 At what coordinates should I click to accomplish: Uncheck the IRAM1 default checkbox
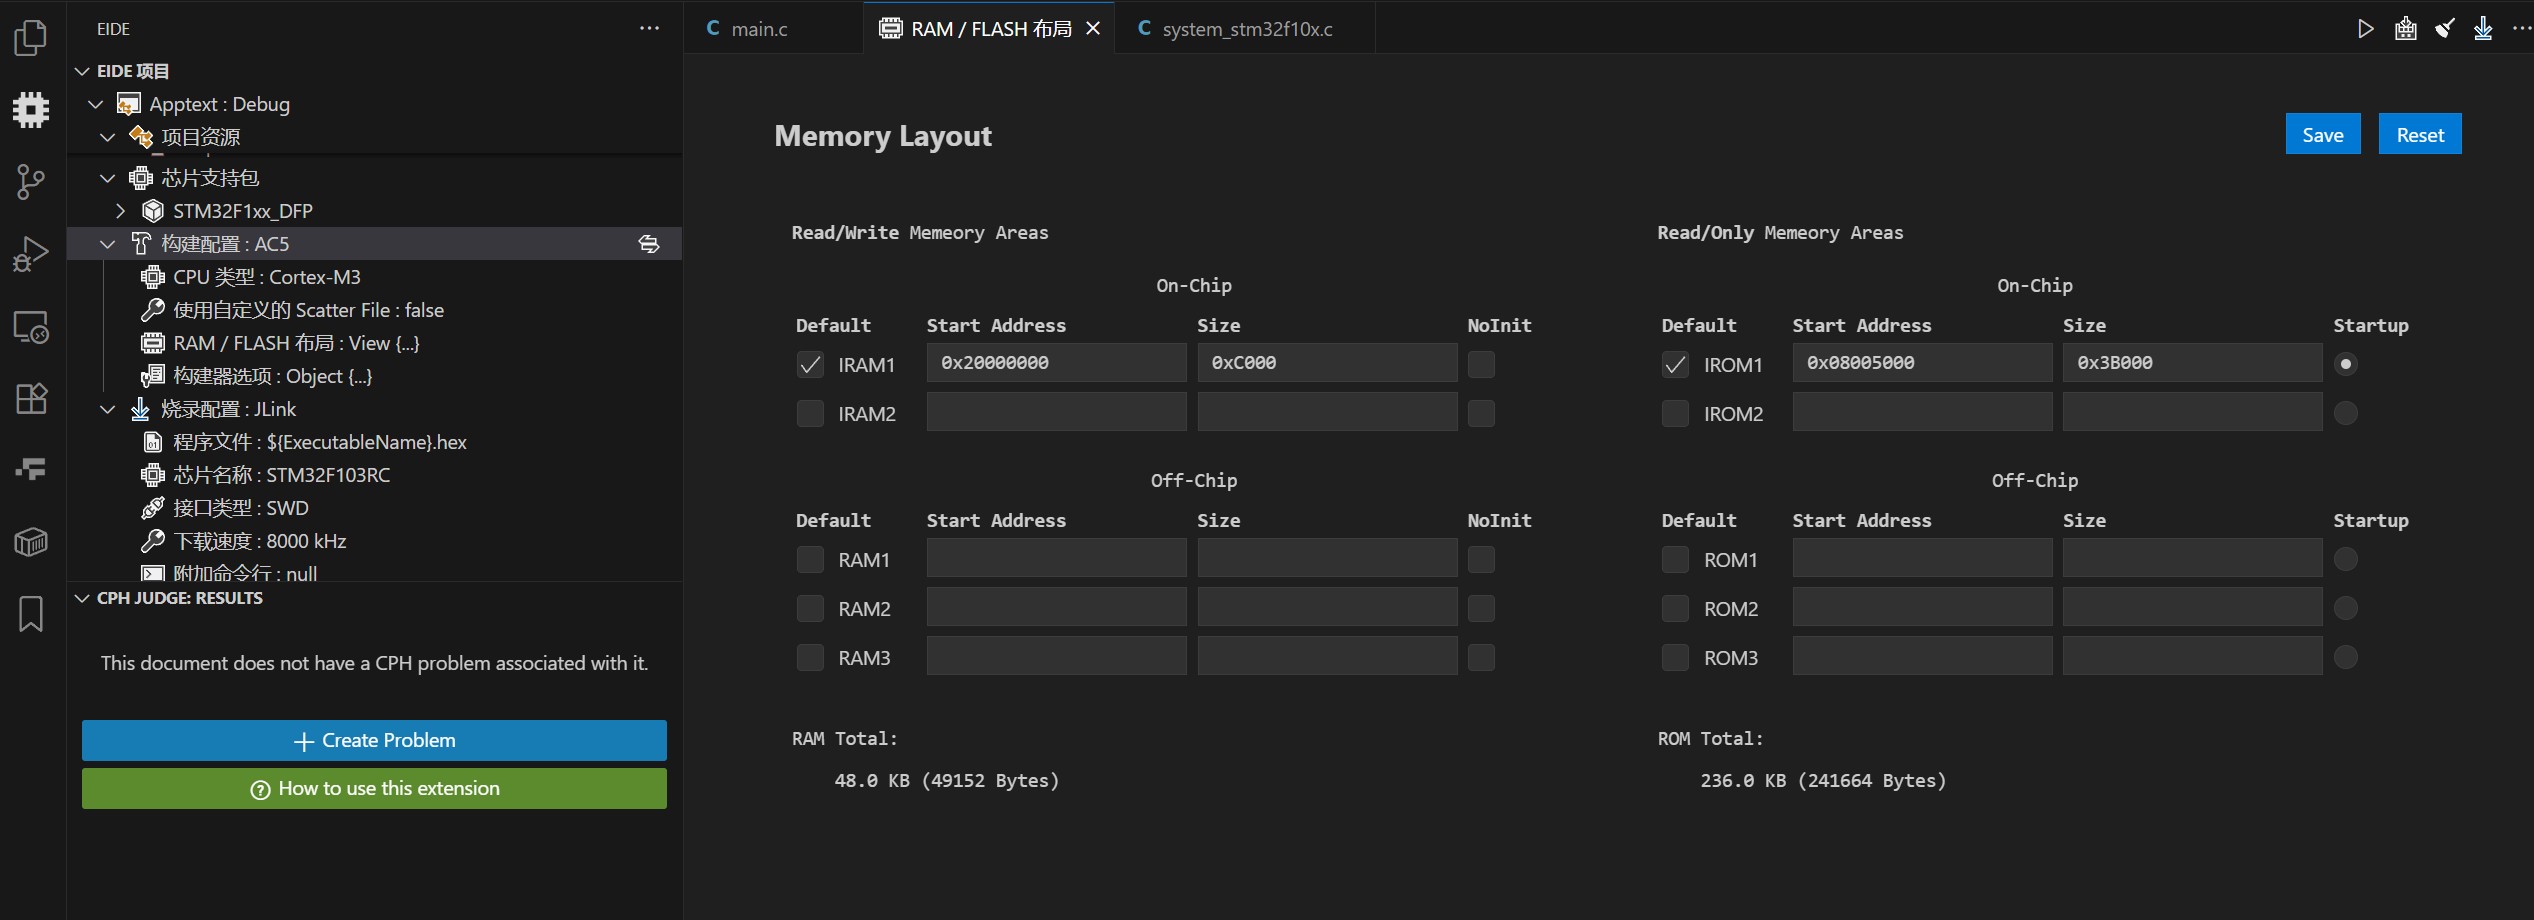click(810, 365)
